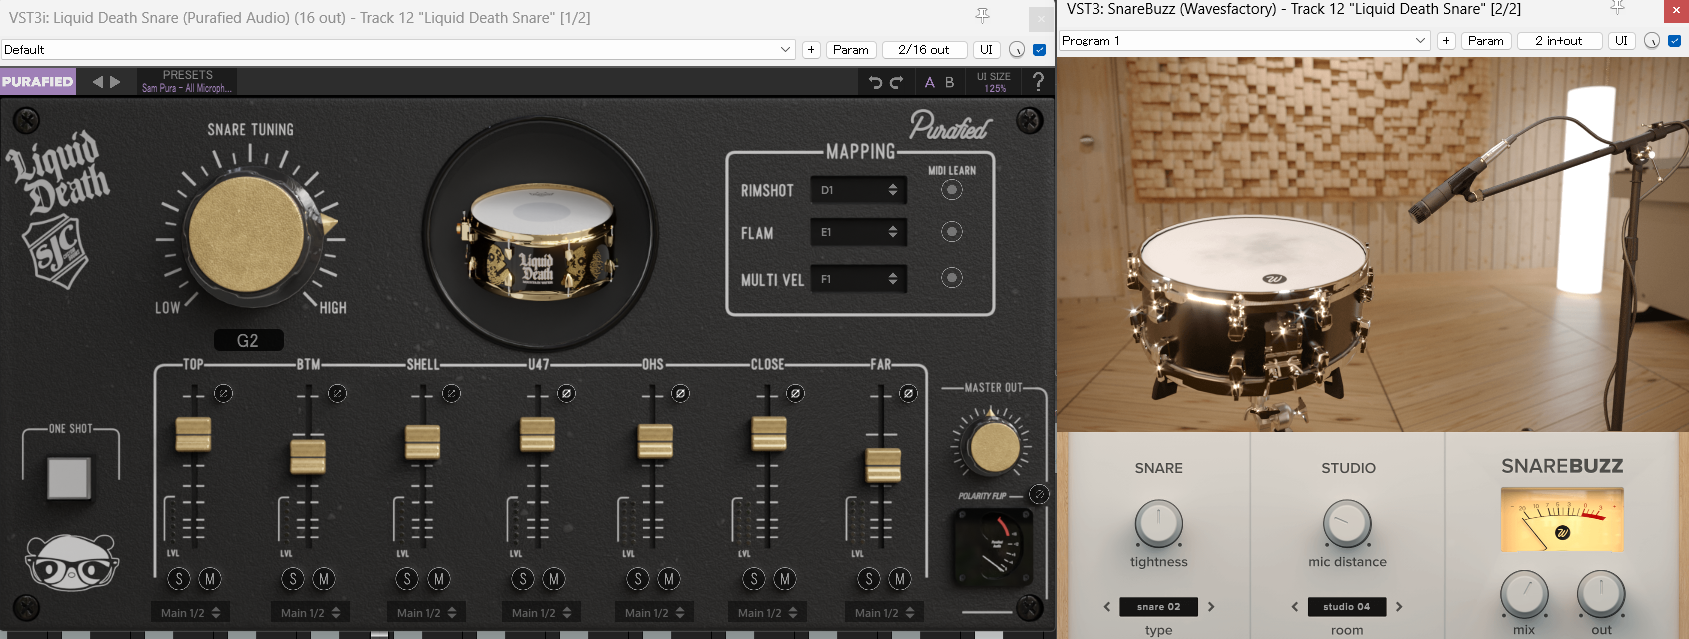The image size is (1689, 639).
Task: Select next snare type in SnareBuzz
Action: [x=1211, y=607]
